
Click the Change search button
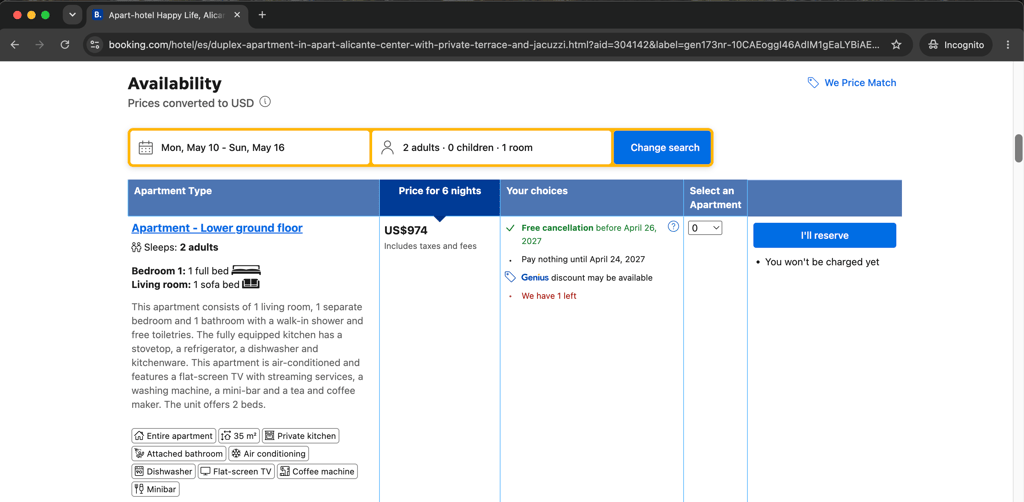[x=662, y=148]
